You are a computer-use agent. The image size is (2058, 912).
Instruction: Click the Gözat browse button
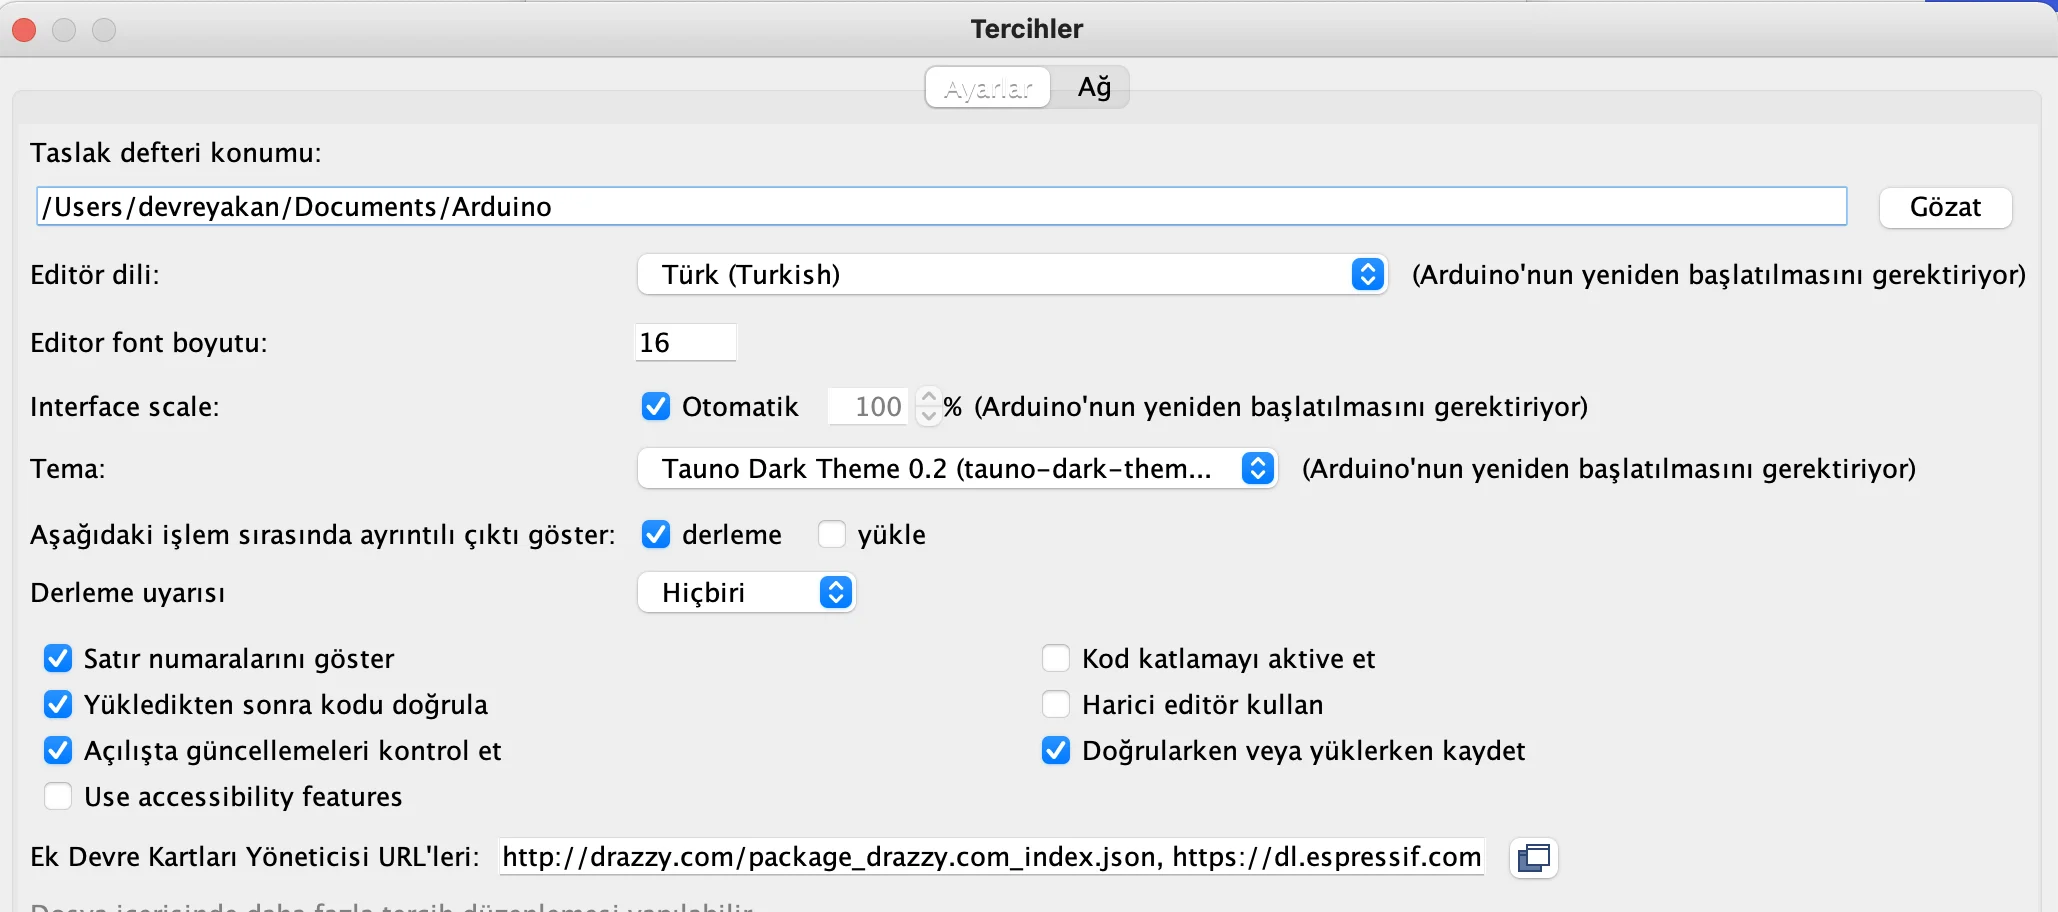1945,207
